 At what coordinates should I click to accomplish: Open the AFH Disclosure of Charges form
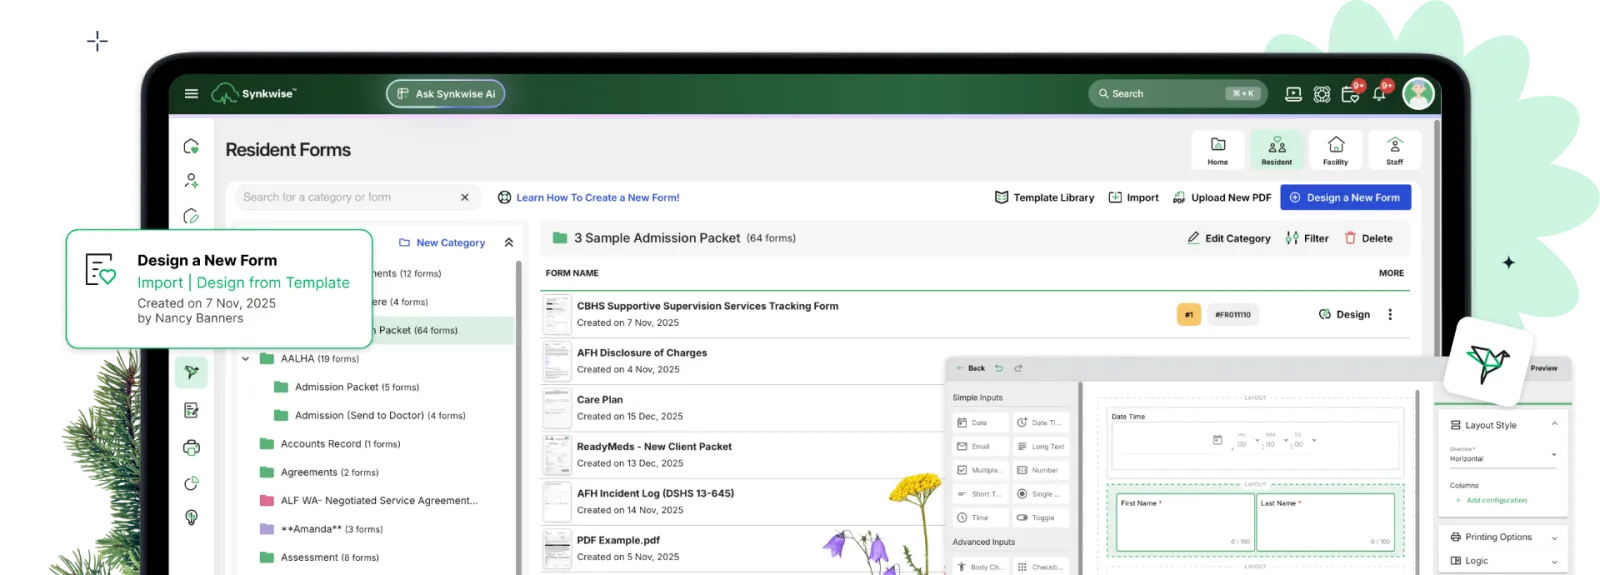coord(641,353)
